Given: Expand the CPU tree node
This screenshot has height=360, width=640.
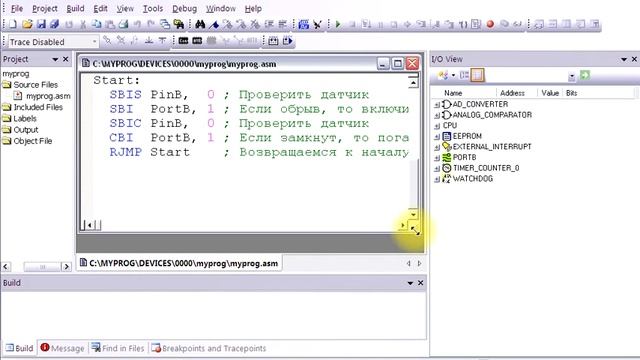Looking at the screenshot, I should click(437, 126).
